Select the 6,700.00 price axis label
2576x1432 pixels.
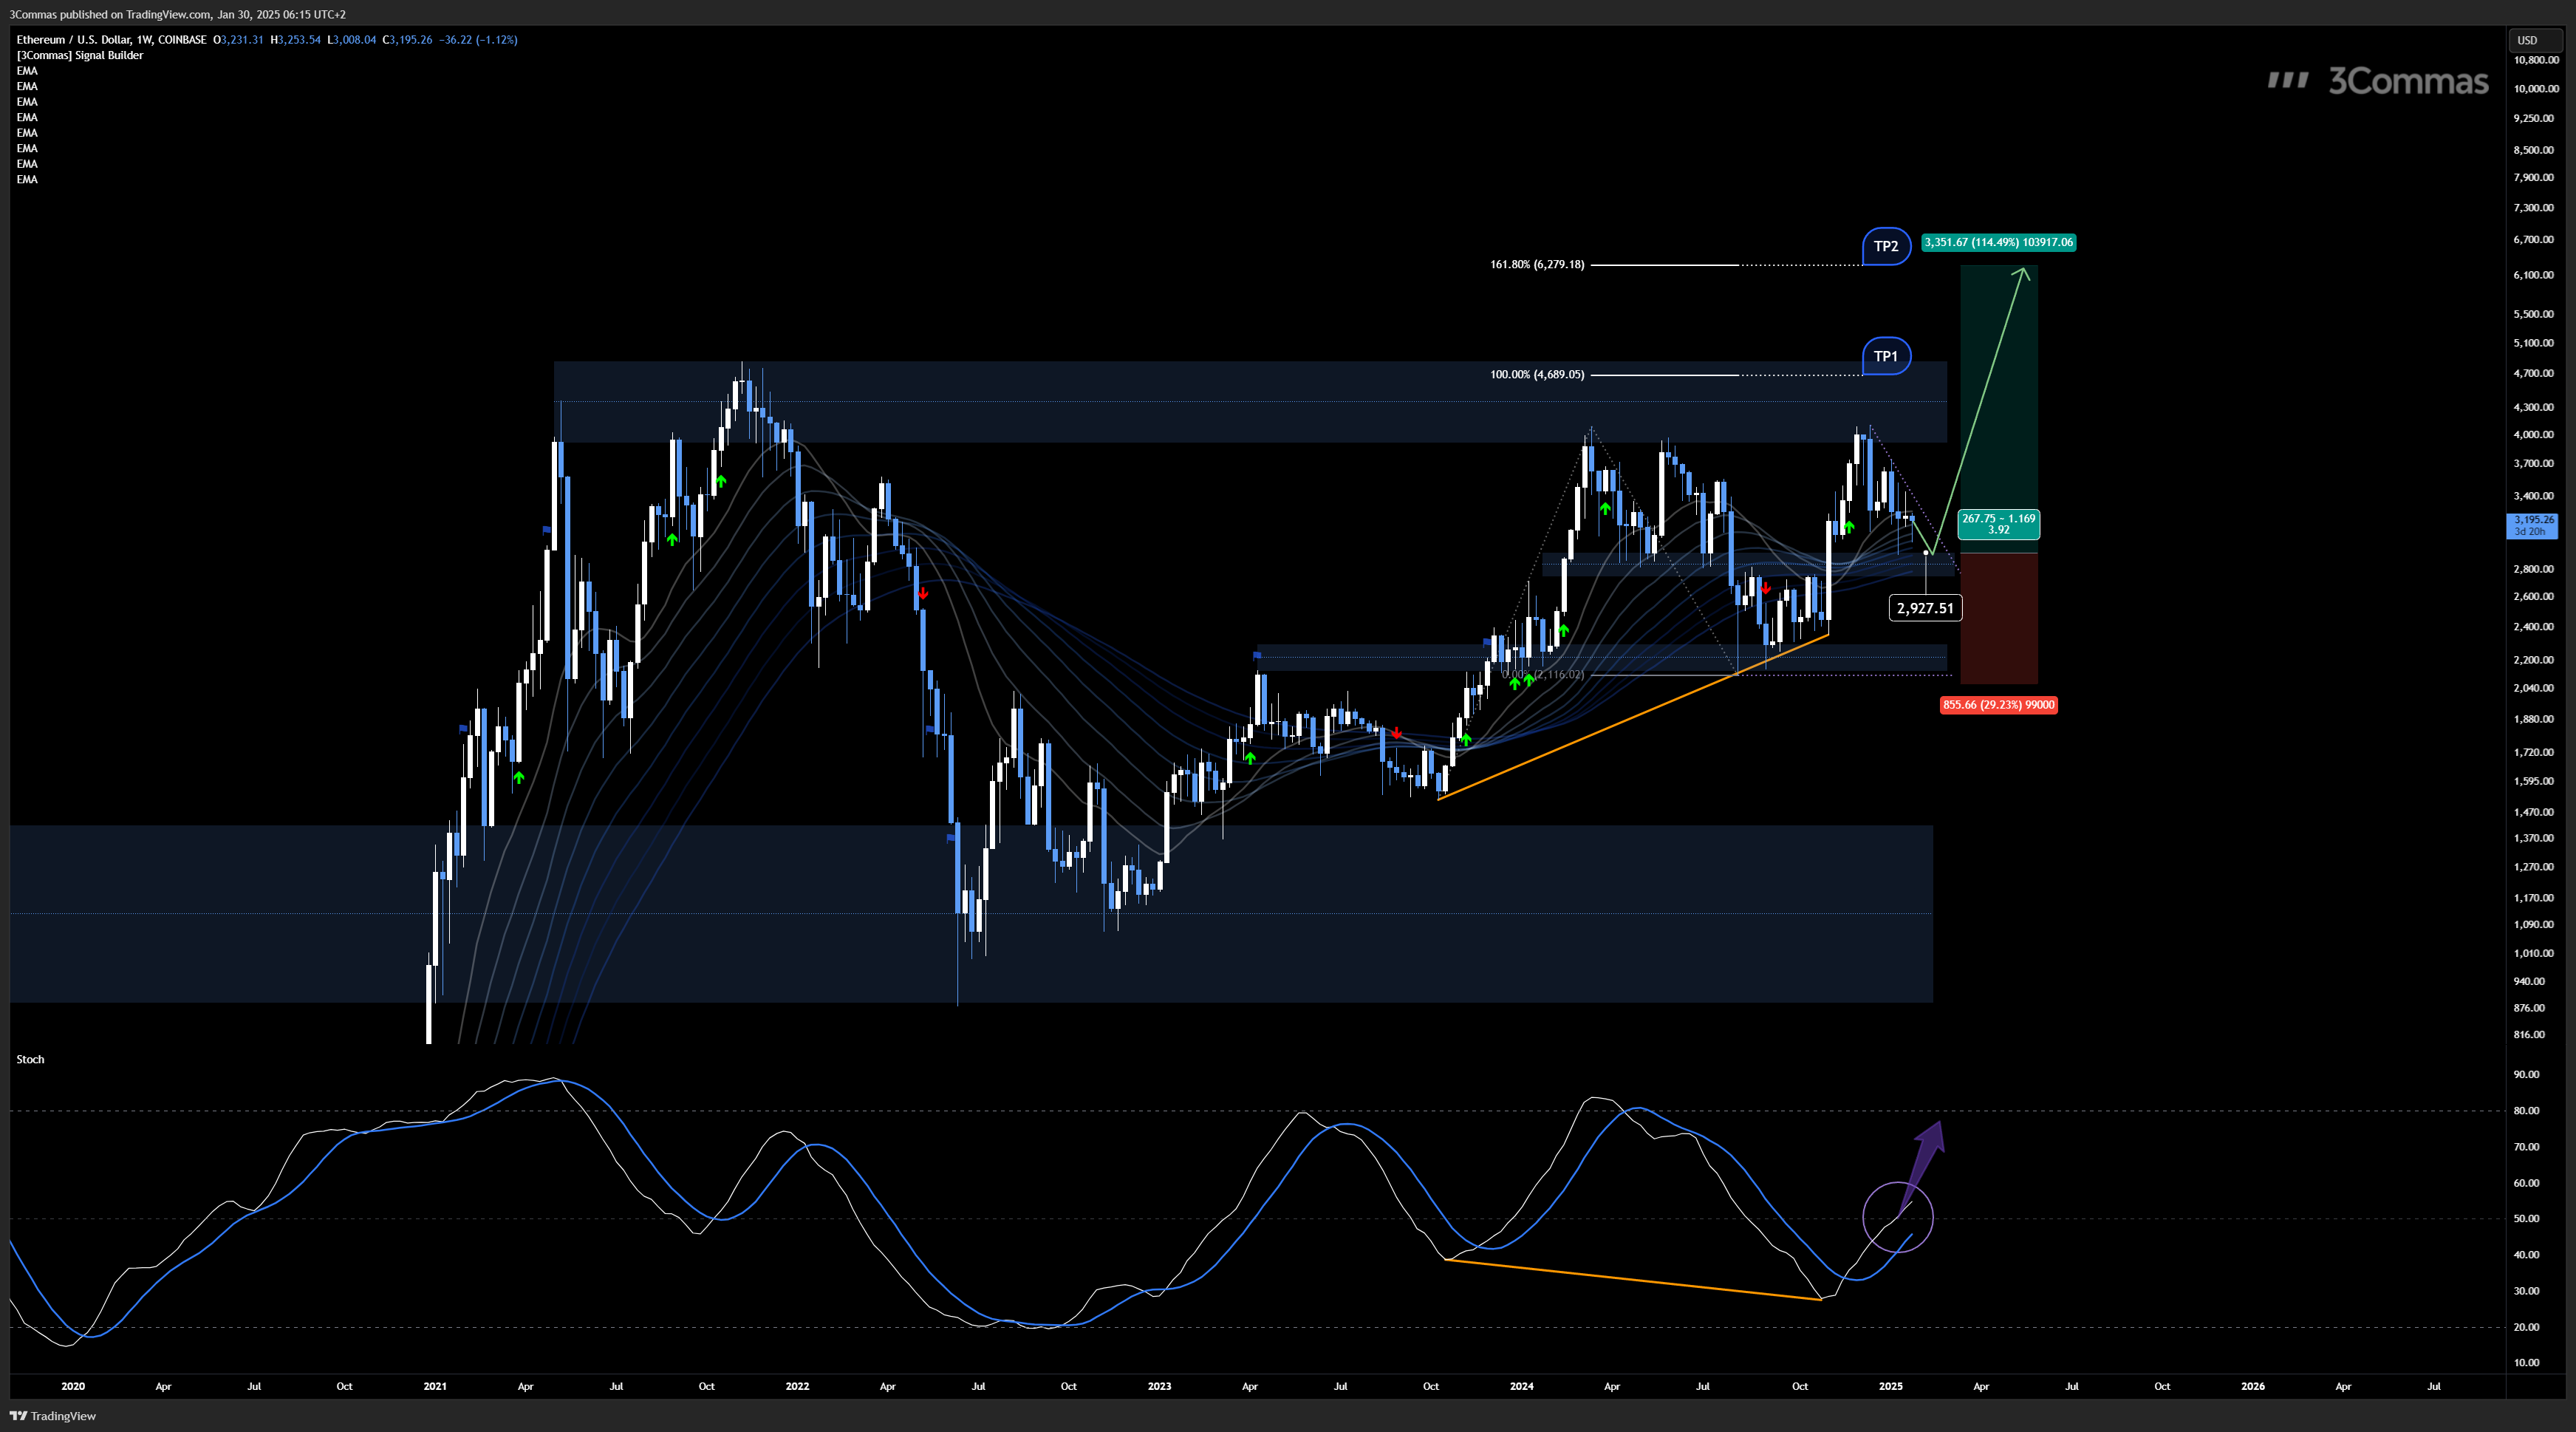[x=2533, y=239]
